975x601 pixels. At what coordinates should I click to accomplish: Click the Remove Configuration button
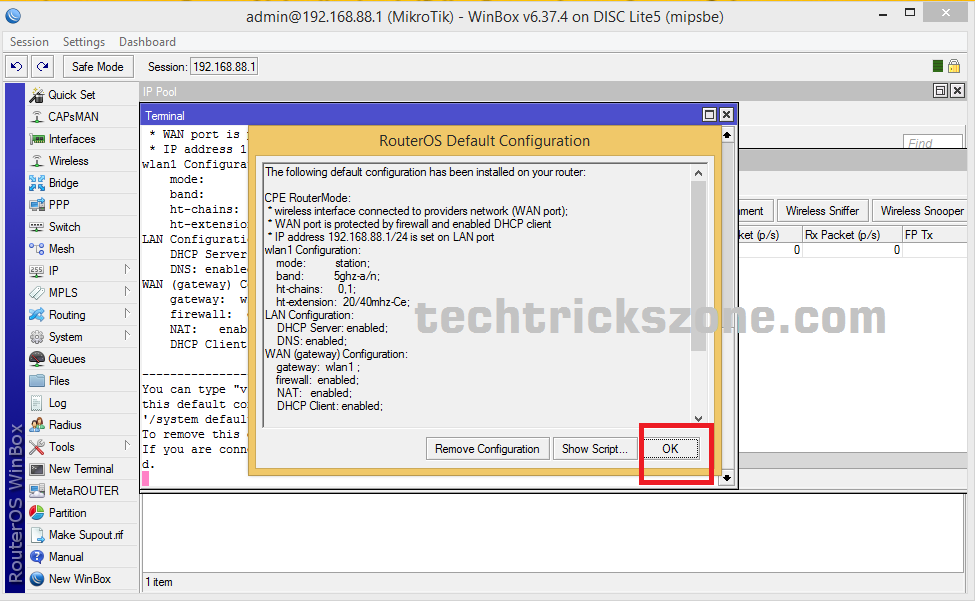[x=487, y=449]
